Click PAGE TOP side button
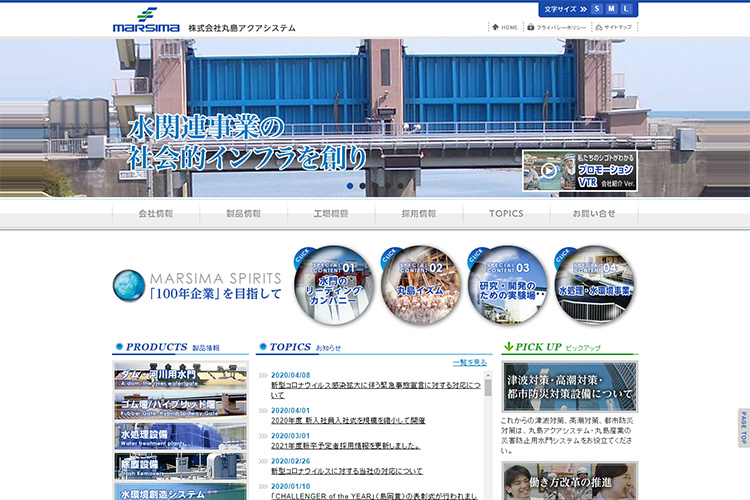 coord(744,428)
